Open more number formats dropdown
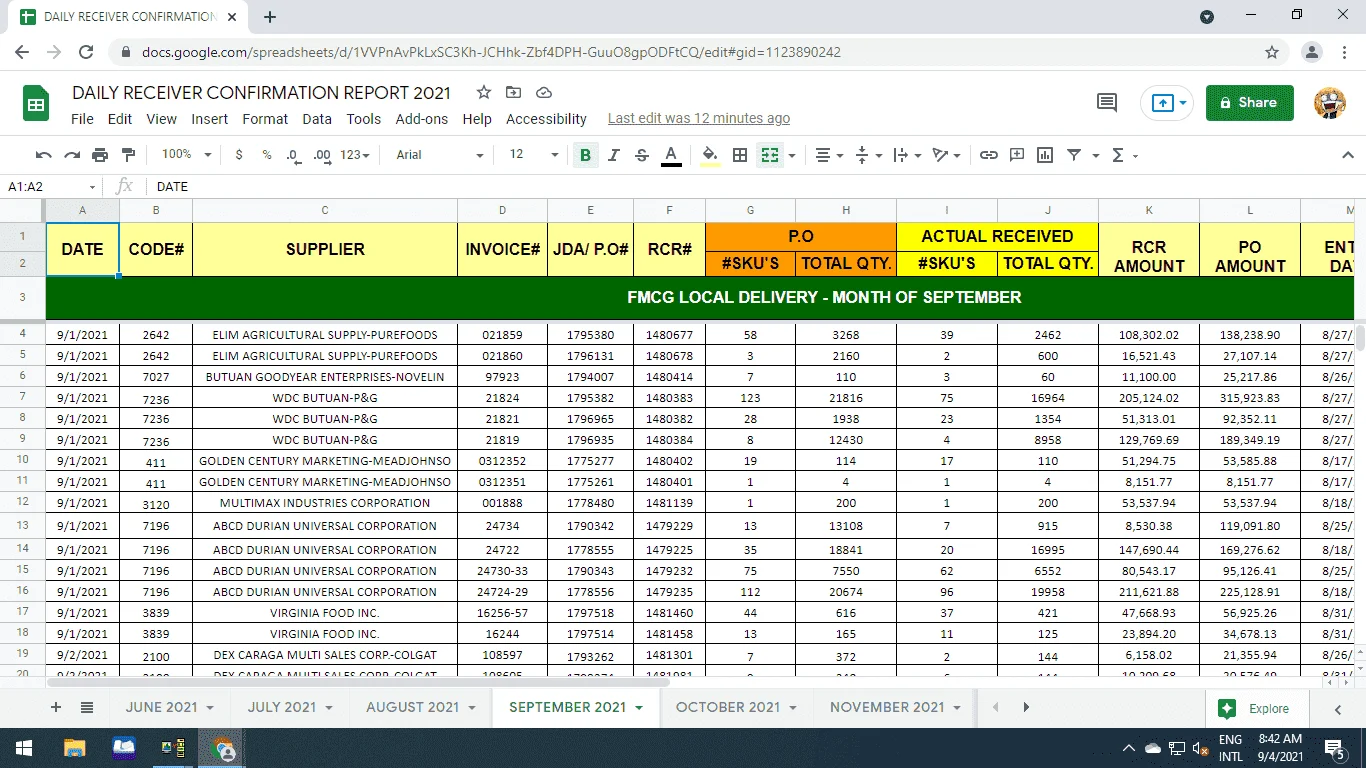The height and width of the screenshot is (768, 1366). pos(355,155)
